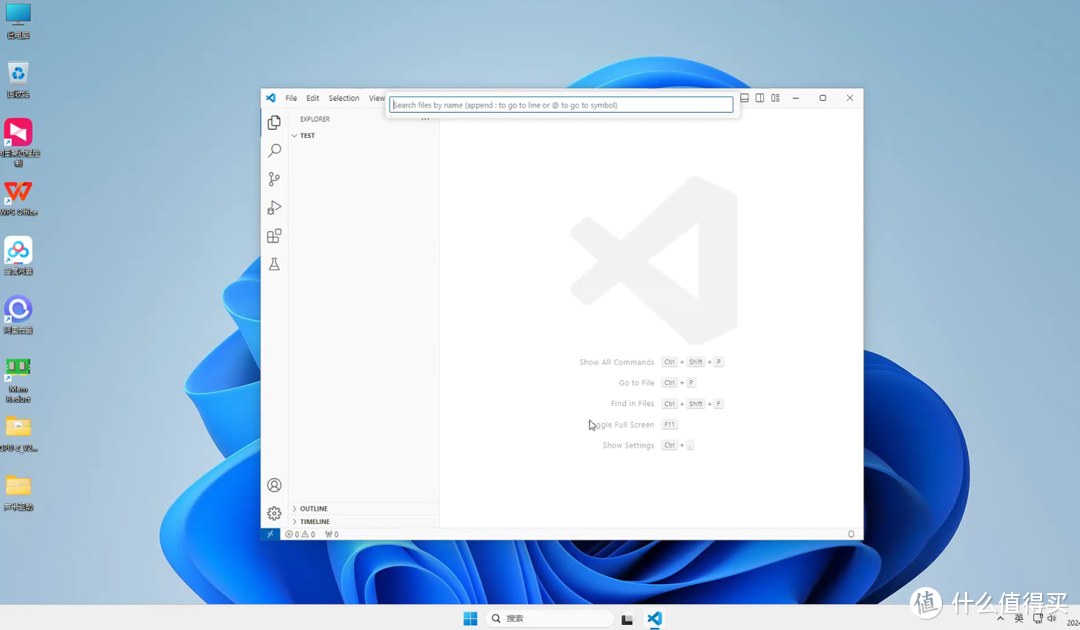Open the Customize Layout control
Screen dimensions: 1080x630
click(x=775, y=98)
